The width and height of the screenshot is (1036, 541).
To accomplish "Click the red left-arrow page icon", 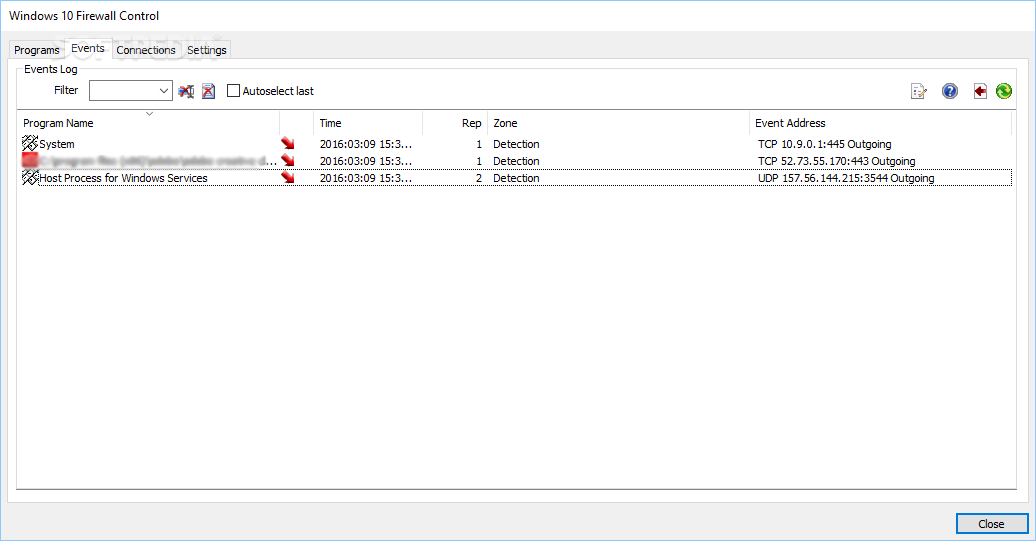I will (980, 91).
